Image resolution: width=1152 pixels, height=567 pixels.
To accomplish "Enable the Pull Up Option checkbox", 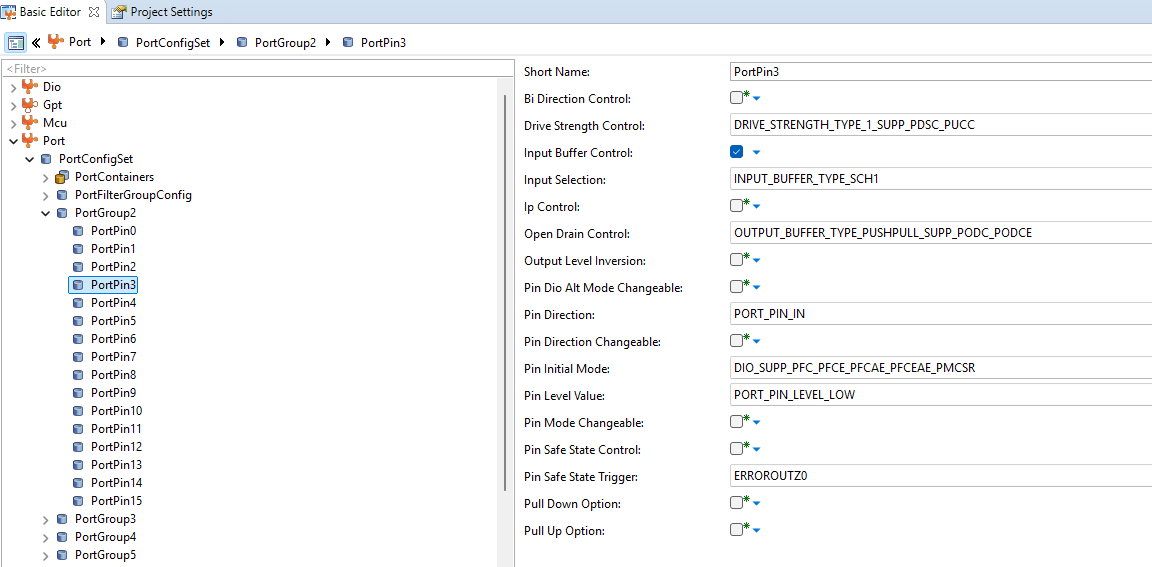I will pyautogui.click(x=736, y=530).
